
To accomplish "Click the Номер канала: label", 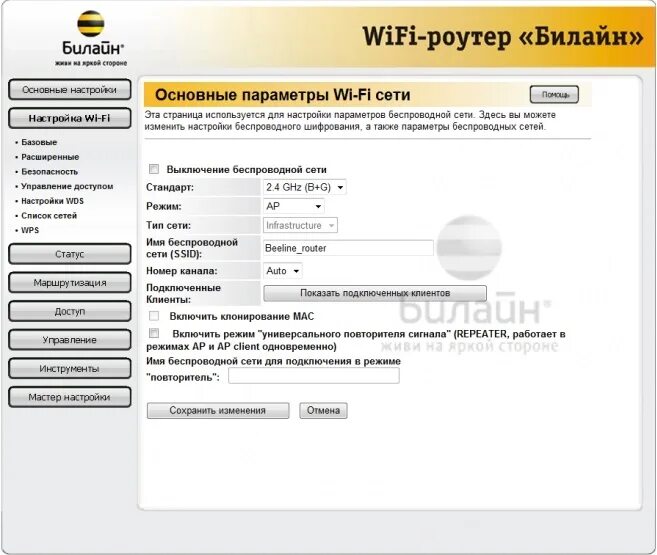I will (182, 271).
